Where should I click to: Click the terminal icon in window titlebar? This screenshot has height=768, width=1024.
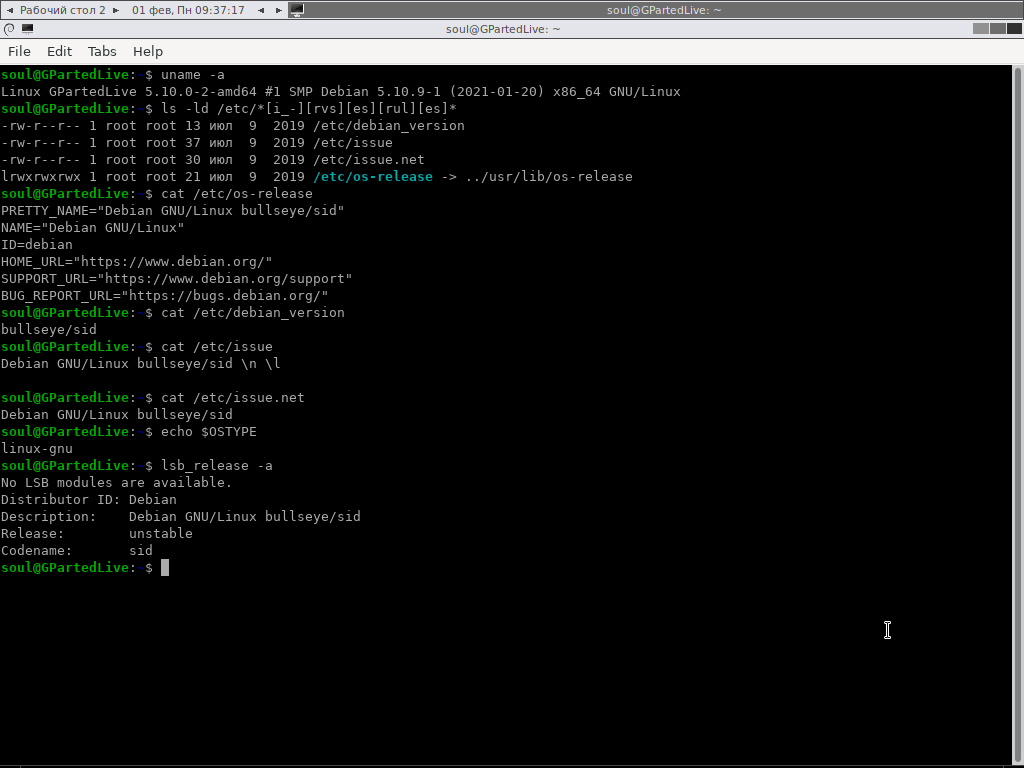point(27,29)
